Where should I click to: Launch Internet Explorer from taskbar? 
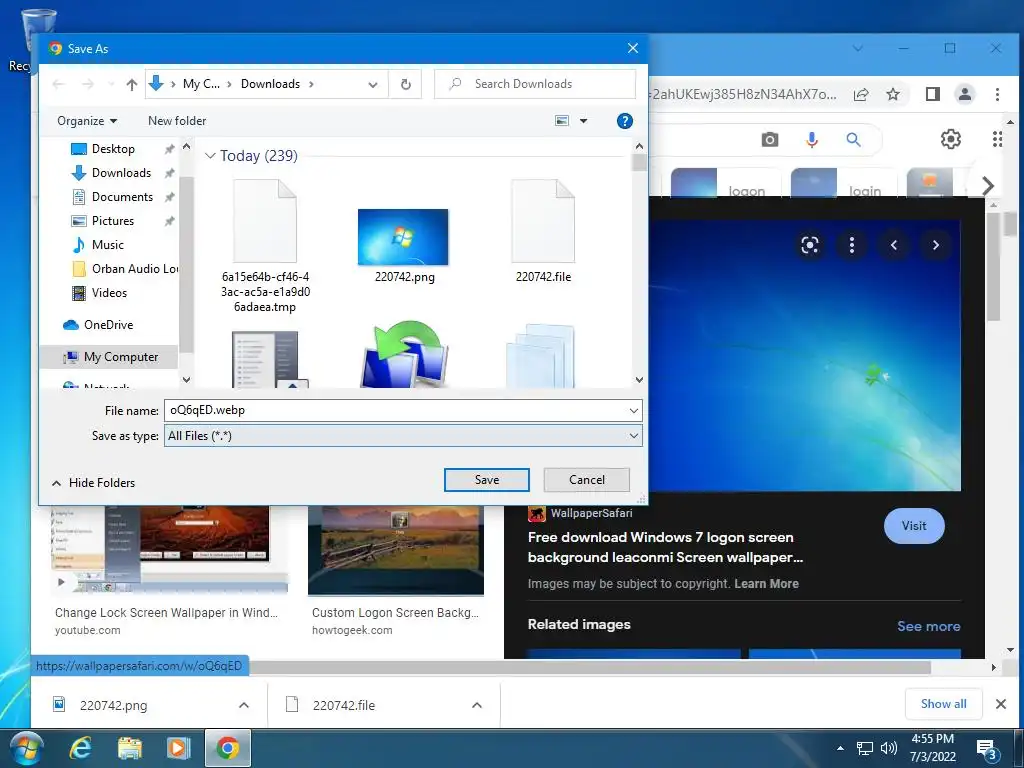tap(80, 748)
